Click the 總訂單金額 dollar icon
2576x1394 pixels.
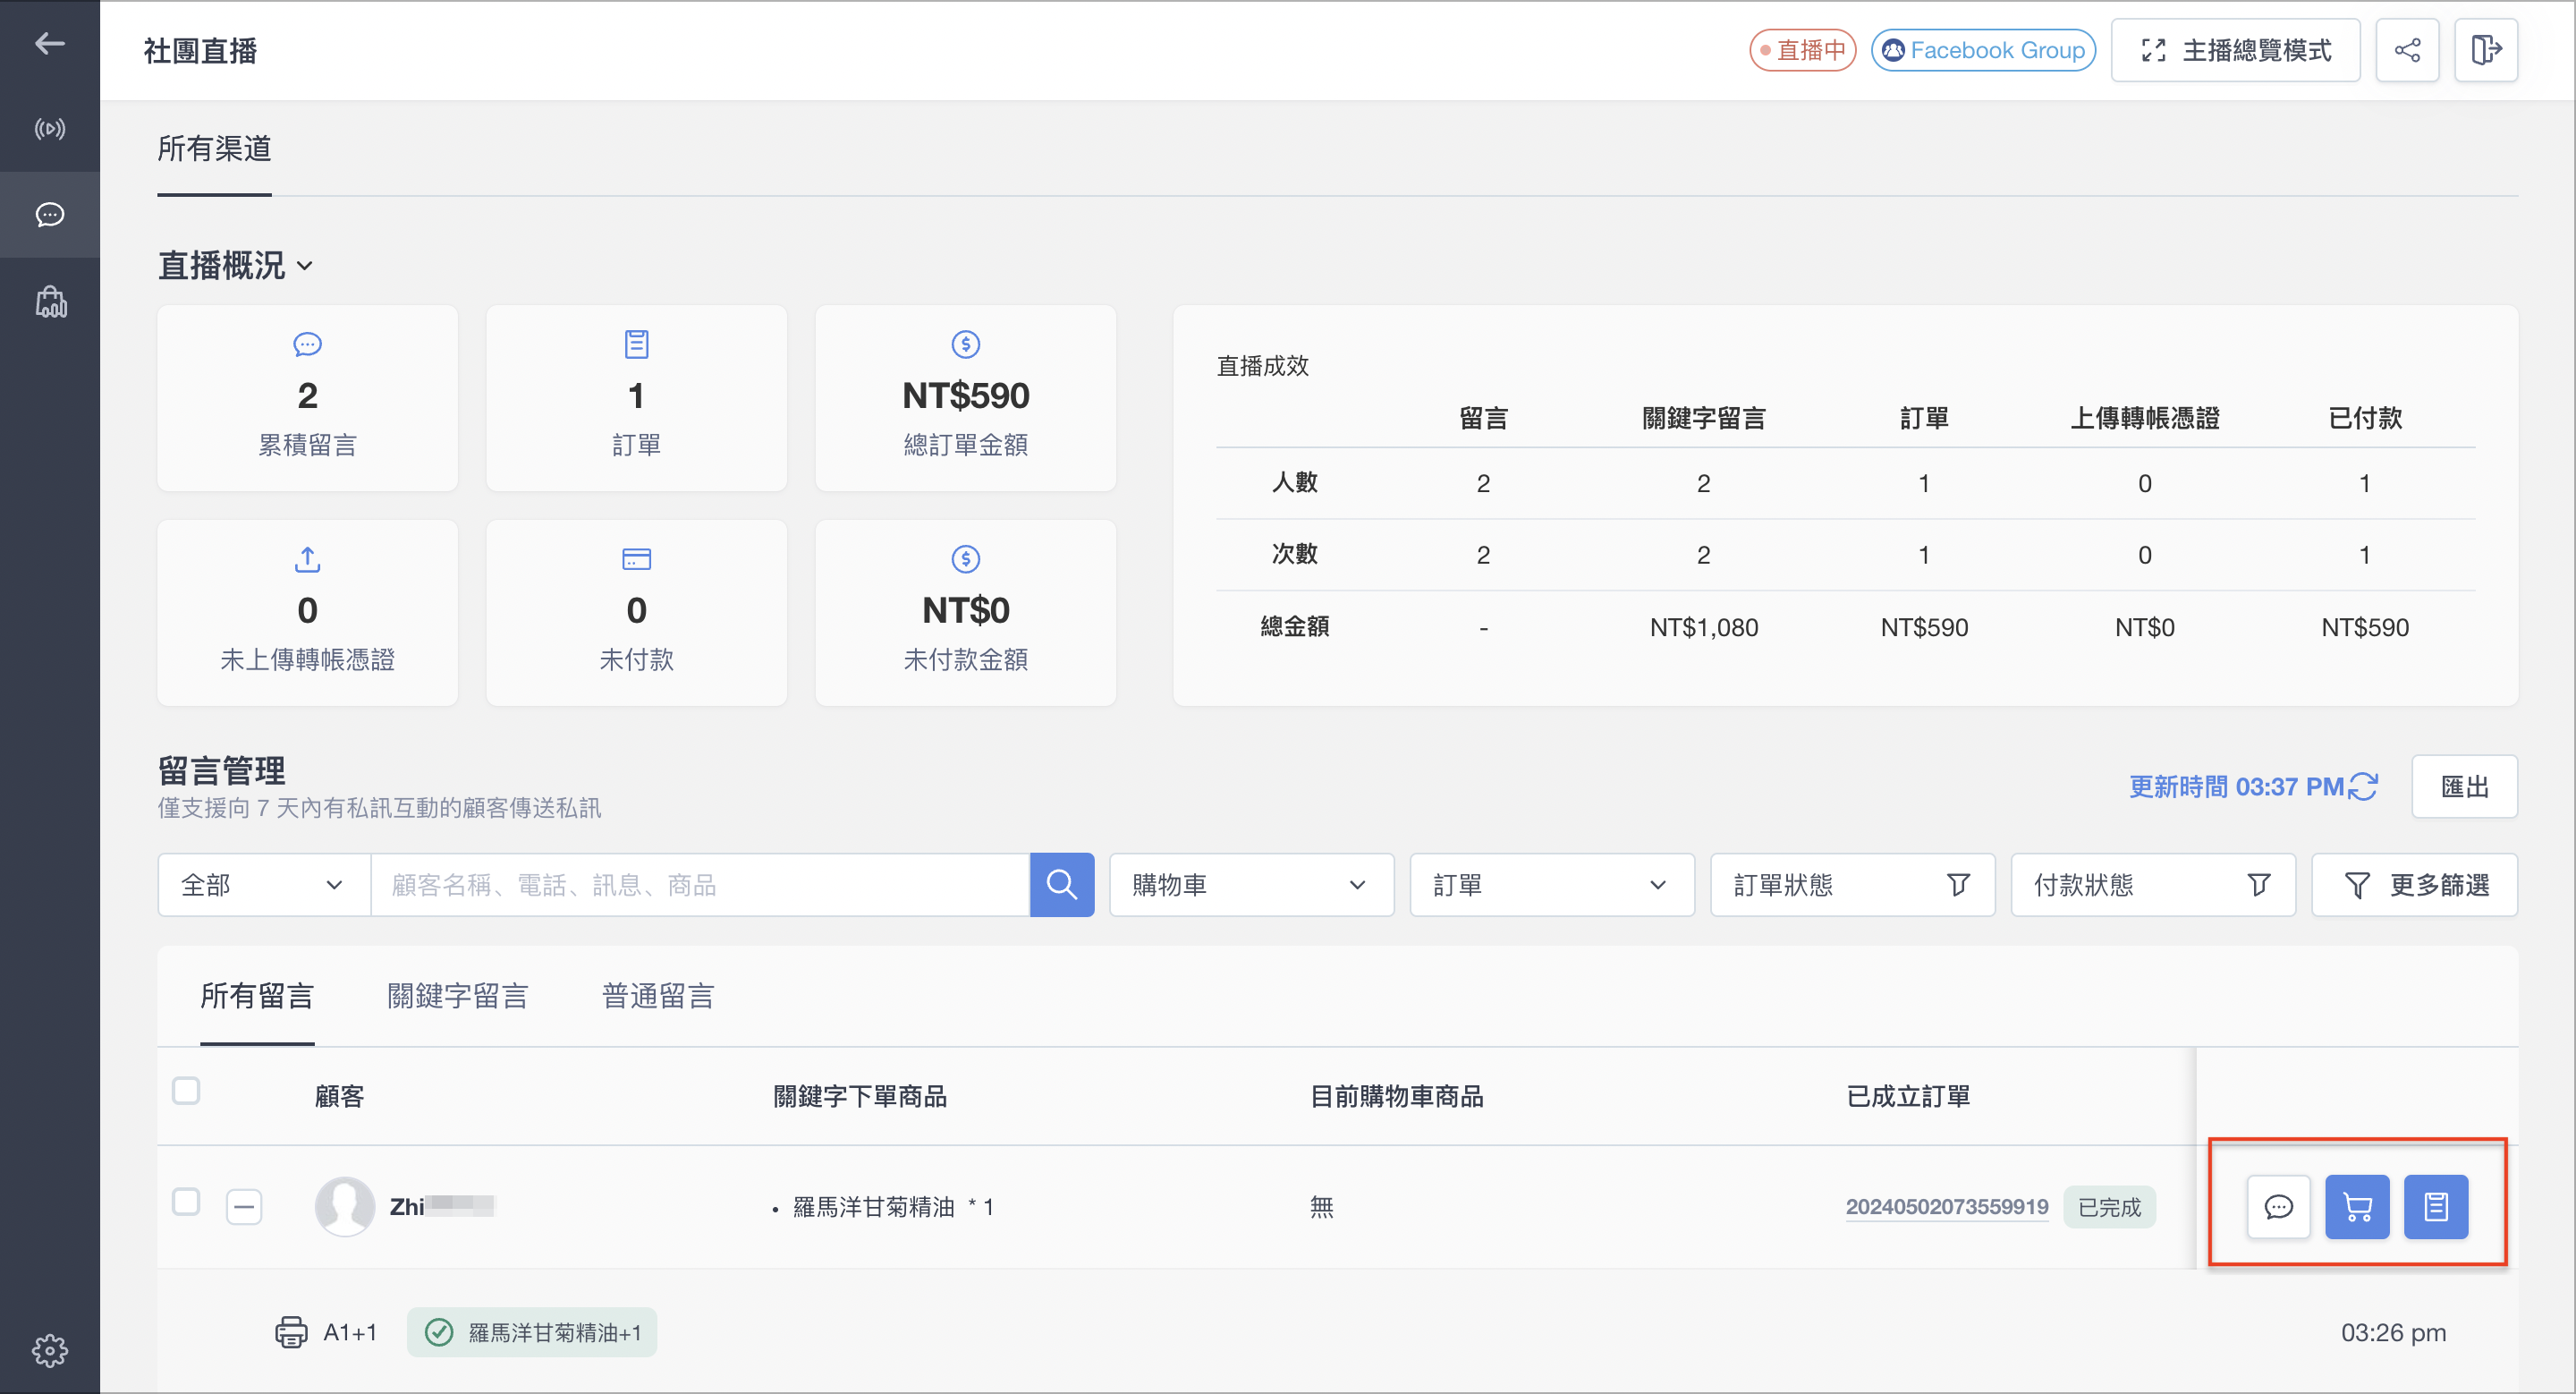(965, 345)
